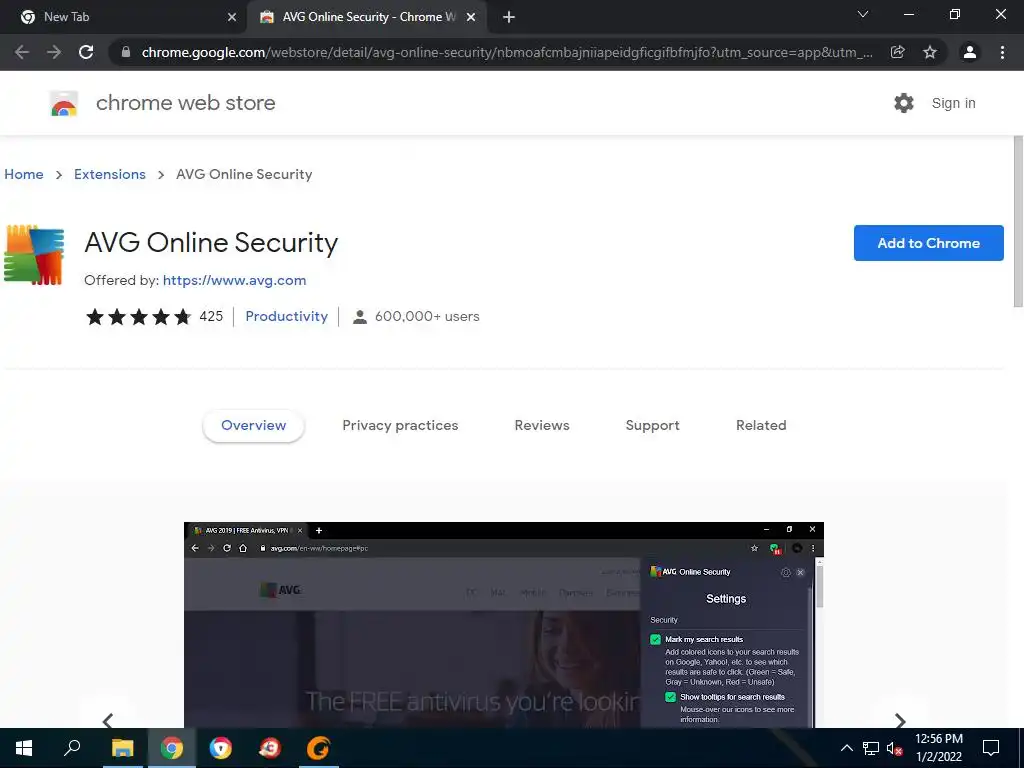Go back using the browser back arrow
Image resolution: width=1024 pixels, height=768 pixels.
click(22, 52)
